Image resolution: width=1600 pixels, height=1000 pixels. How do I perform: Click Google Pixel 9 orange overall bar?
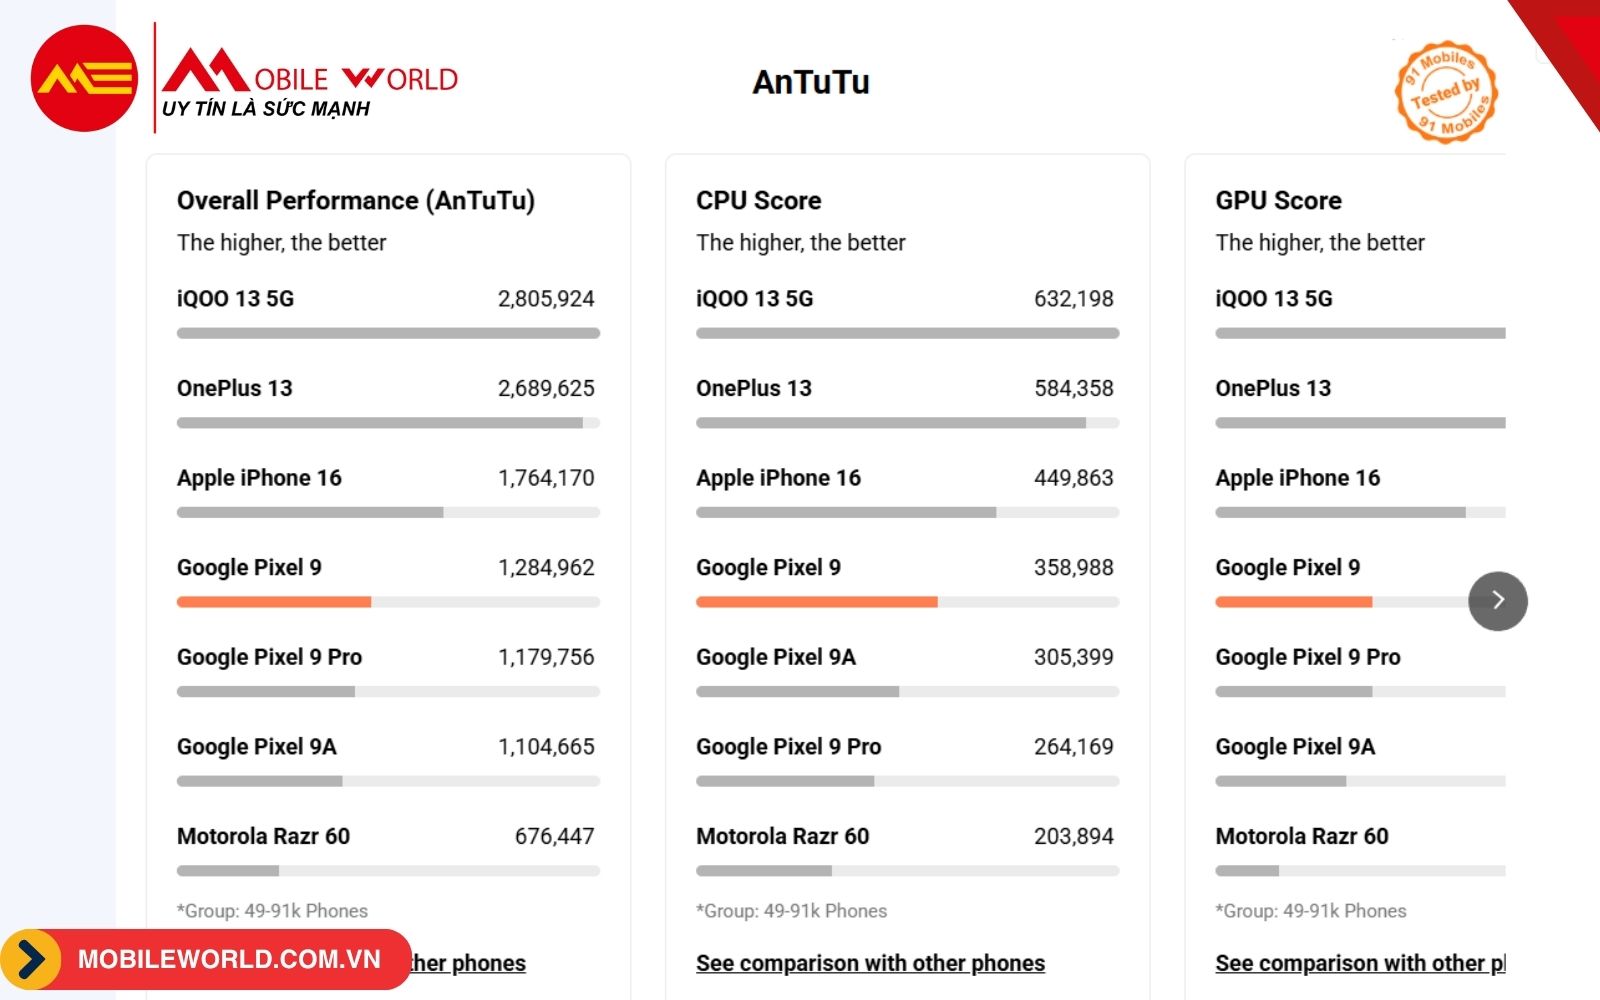274,602
